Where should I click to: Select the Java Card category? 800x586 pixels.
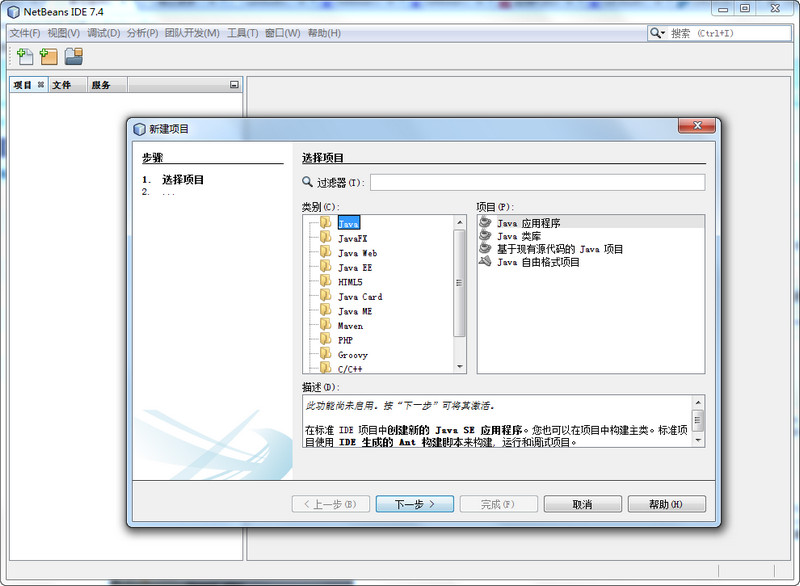tap(360, 297)
